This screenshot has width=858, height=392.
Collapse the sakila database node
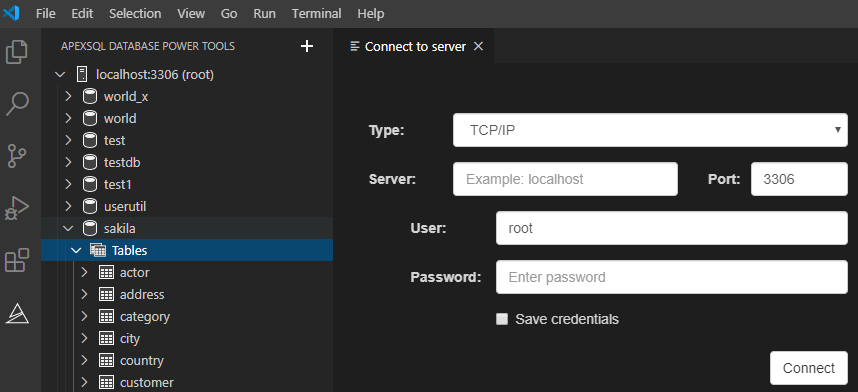pos(68,228)
